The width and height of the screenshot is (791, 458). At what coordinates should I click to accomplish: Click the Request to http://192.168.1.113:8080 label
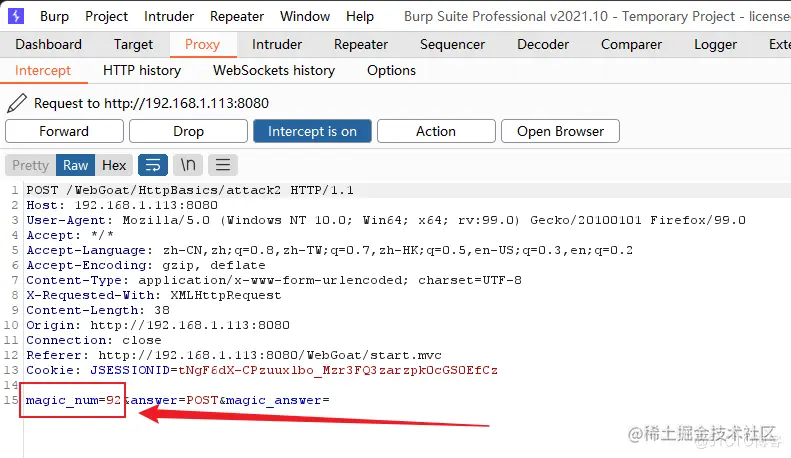(x=151, y=103)
